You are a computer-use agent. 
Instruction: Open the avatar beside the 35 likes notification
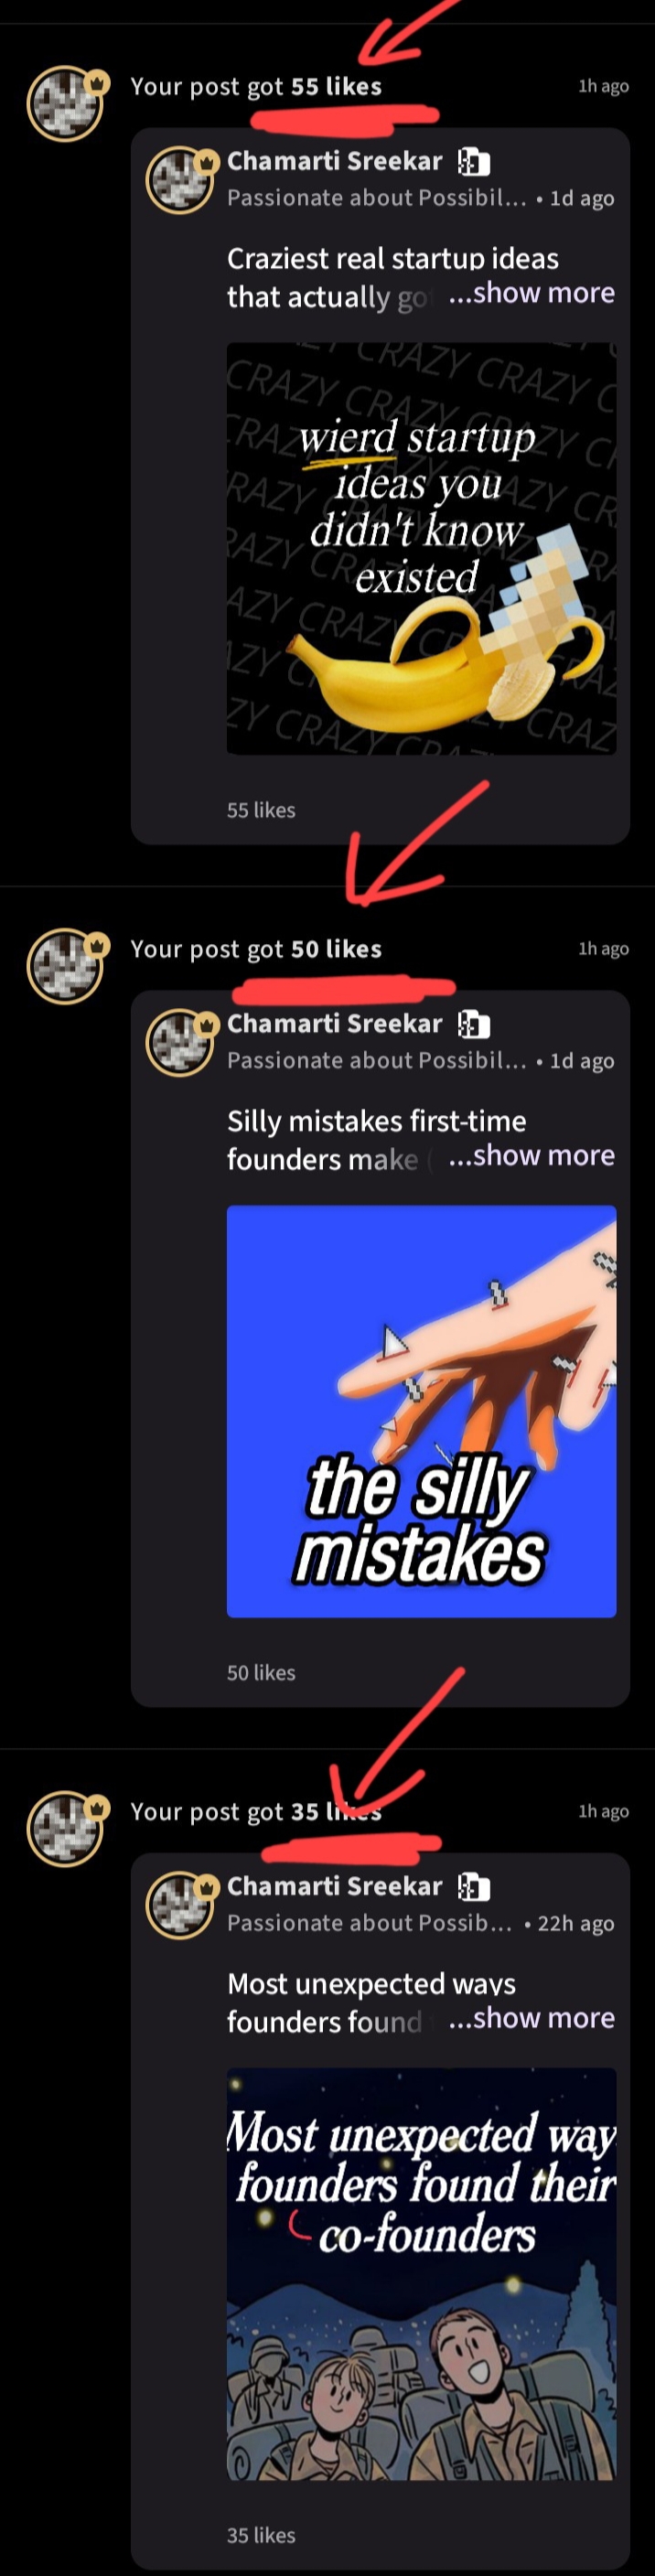(x=66, y=1827)
